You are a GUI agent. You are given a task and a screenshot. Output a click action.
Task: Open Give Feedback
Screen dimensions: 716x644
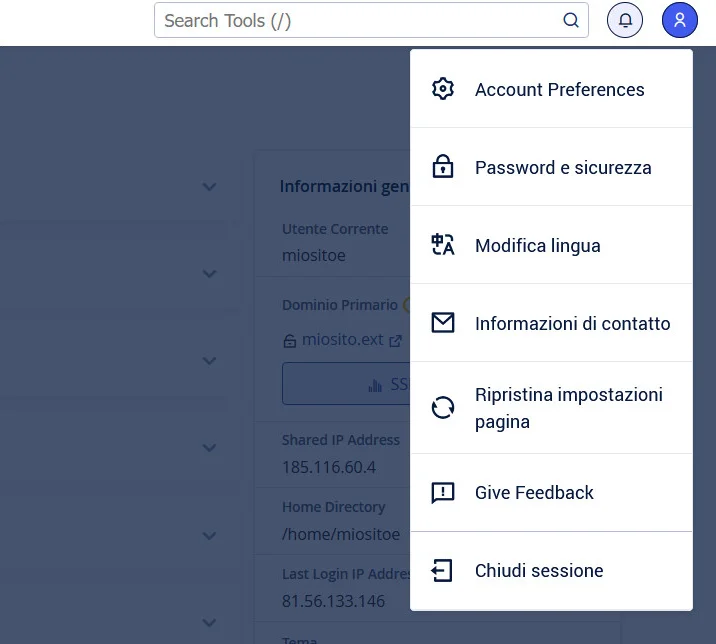[551, 493]
